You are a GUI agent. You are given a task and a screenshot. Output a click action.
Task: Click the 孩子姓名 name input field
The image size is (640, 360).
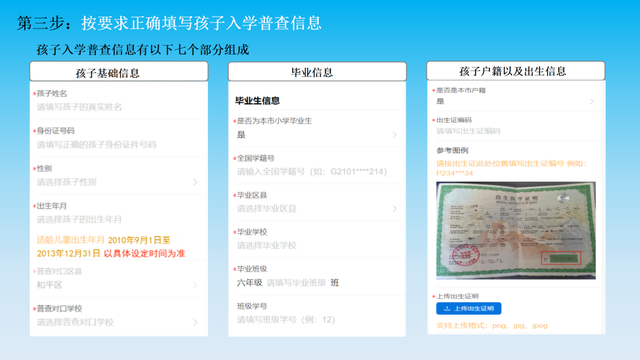[x=80, y=107]
